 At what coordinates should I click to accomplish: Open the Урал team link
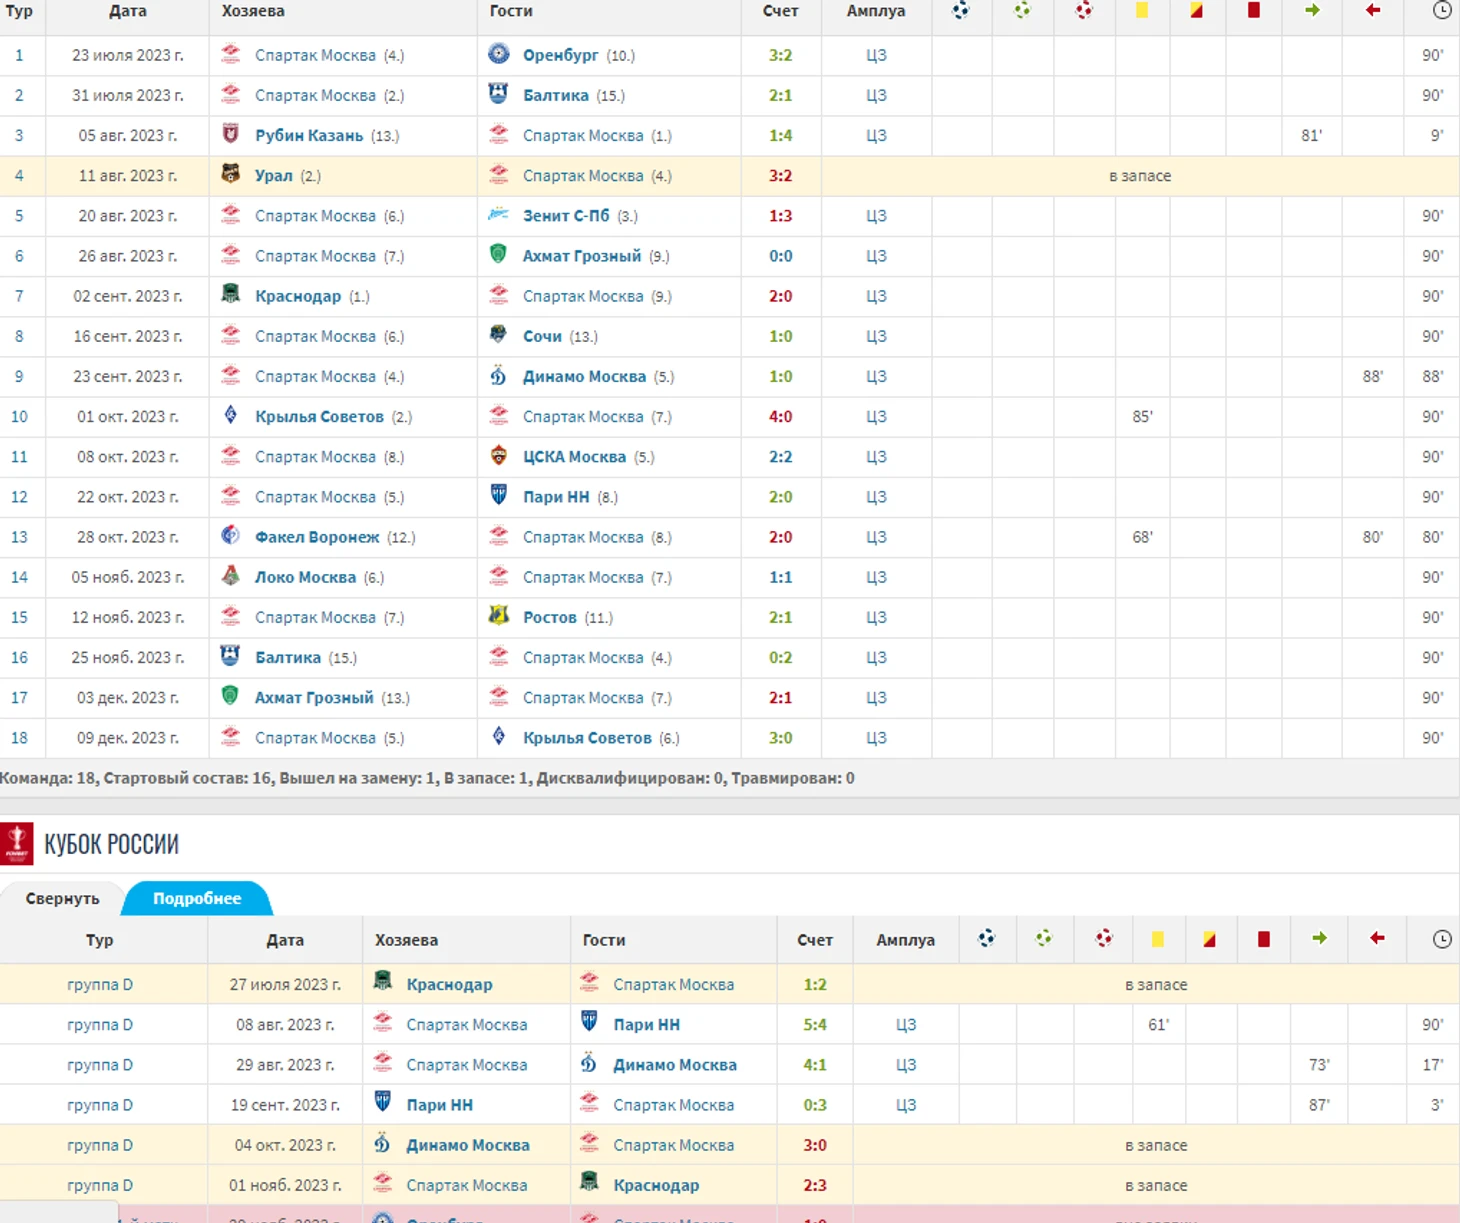[x=274, y=175]
